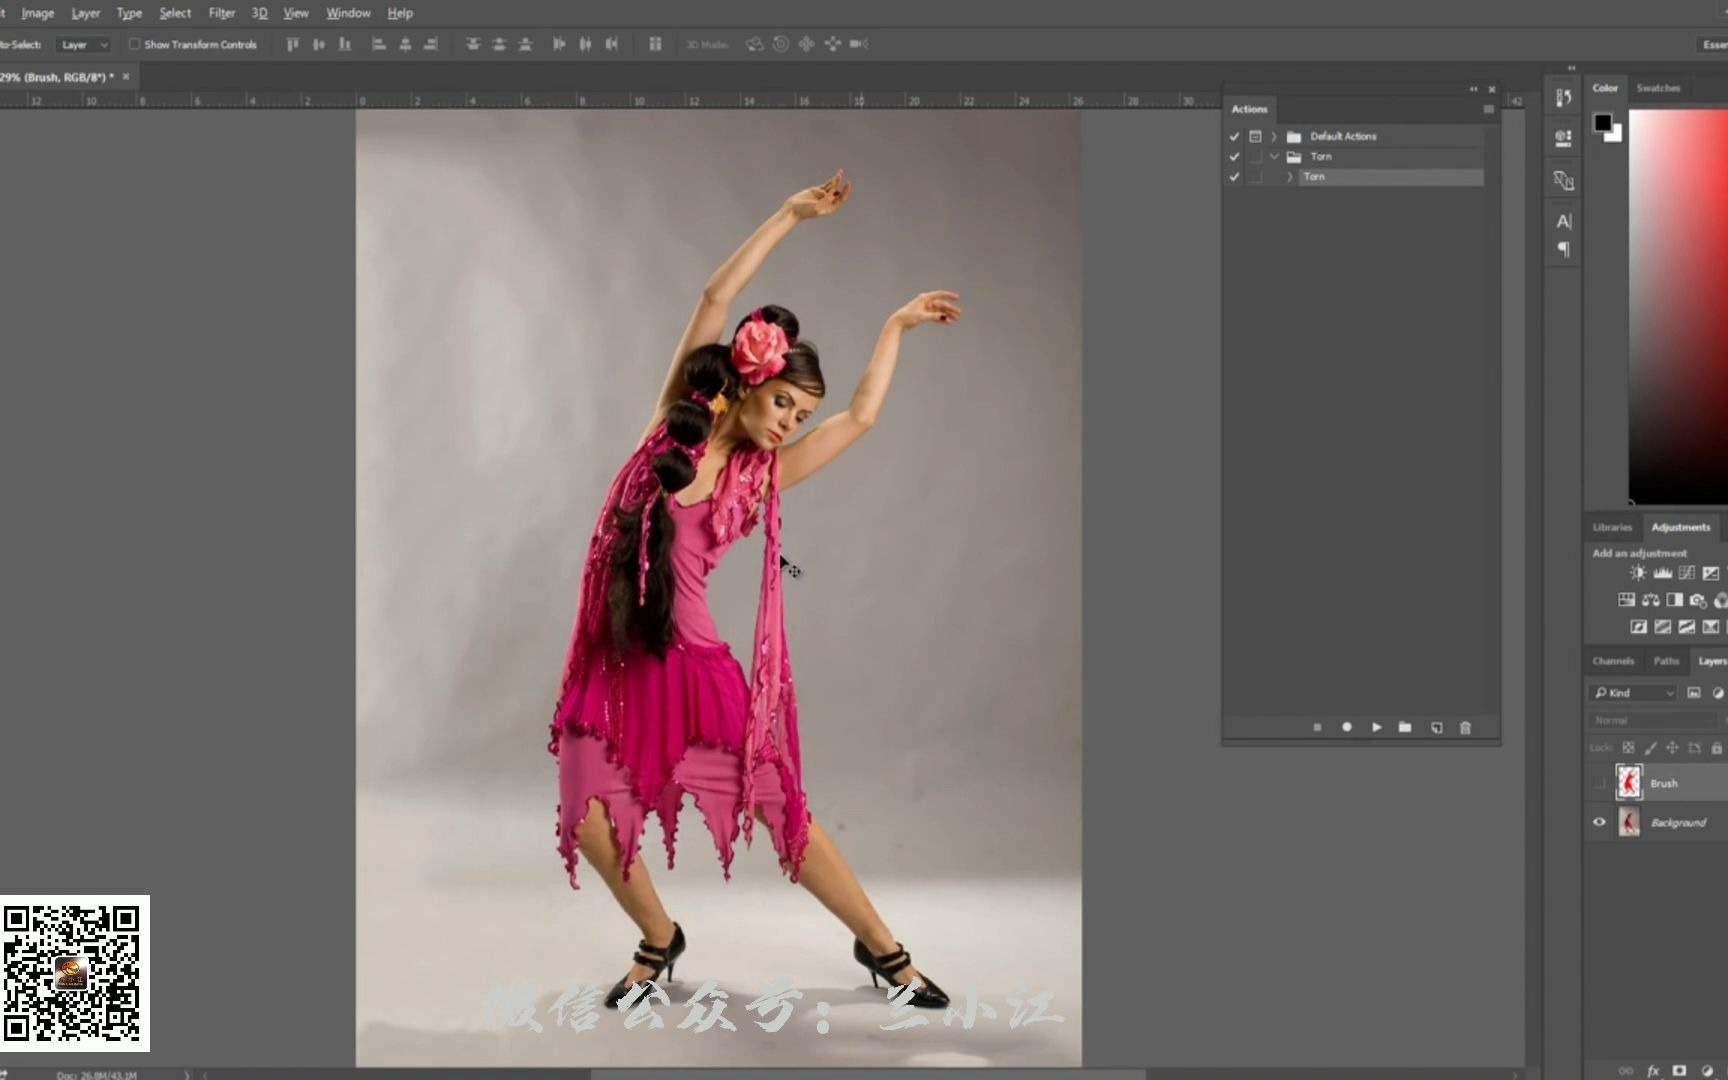Open the Clone Source panel icon in the dock

pyautogui.click(x=1564, y=180)
